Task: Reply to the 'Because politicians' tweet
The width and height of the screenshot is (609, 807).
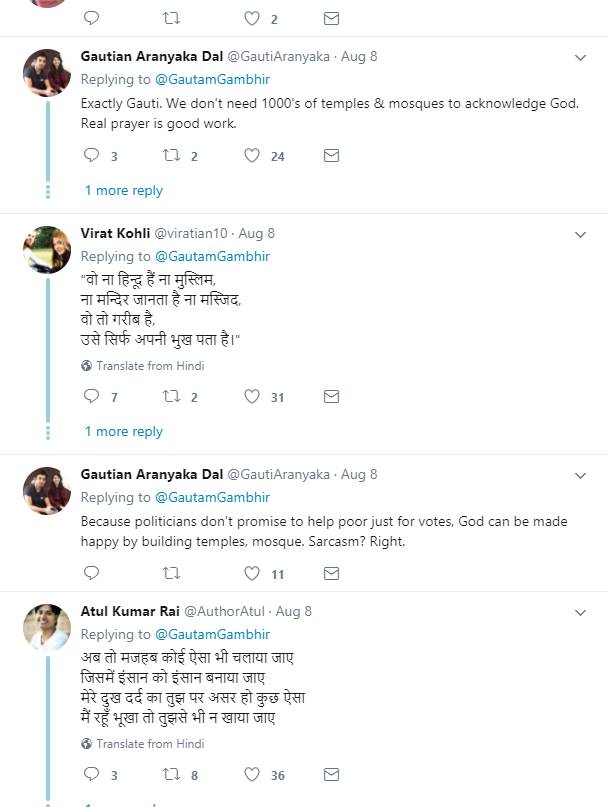Action: coord(91,574)
